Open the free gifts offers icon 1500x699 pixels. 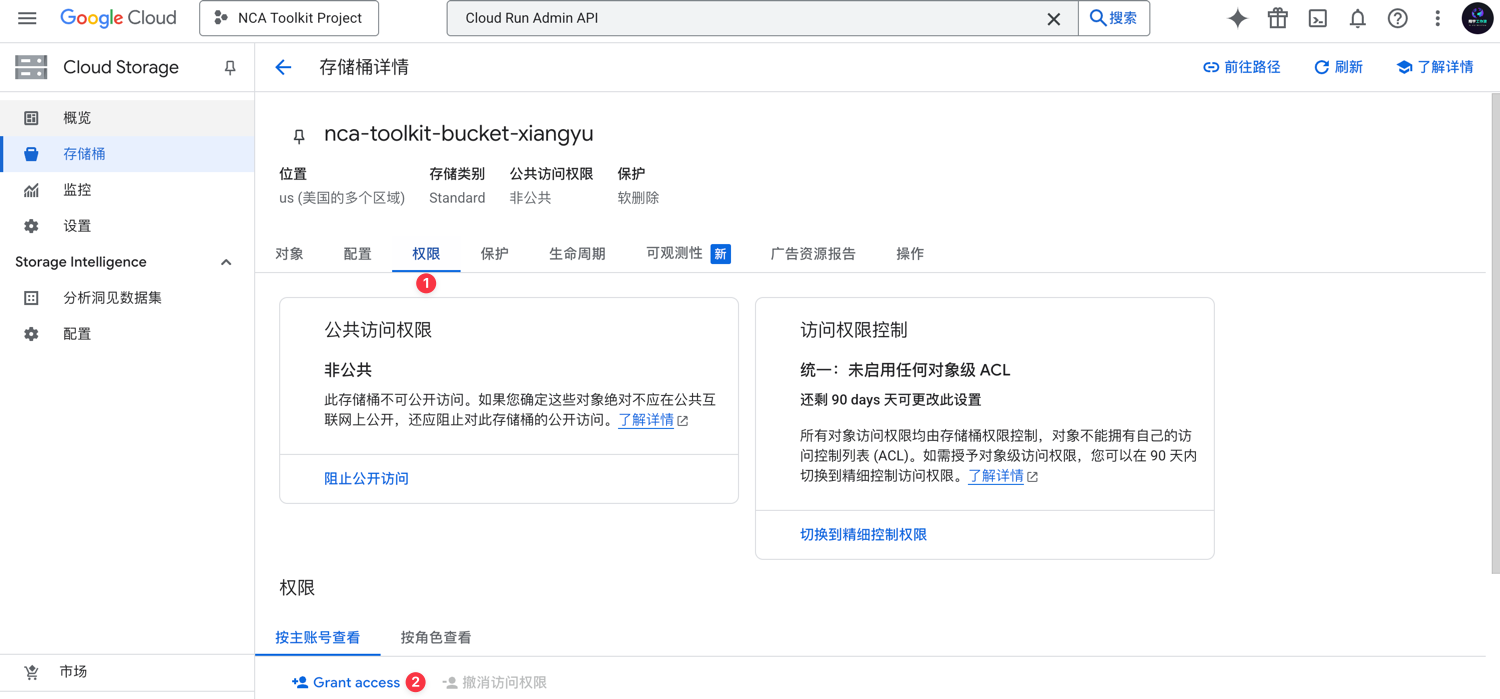point(1277,17)
